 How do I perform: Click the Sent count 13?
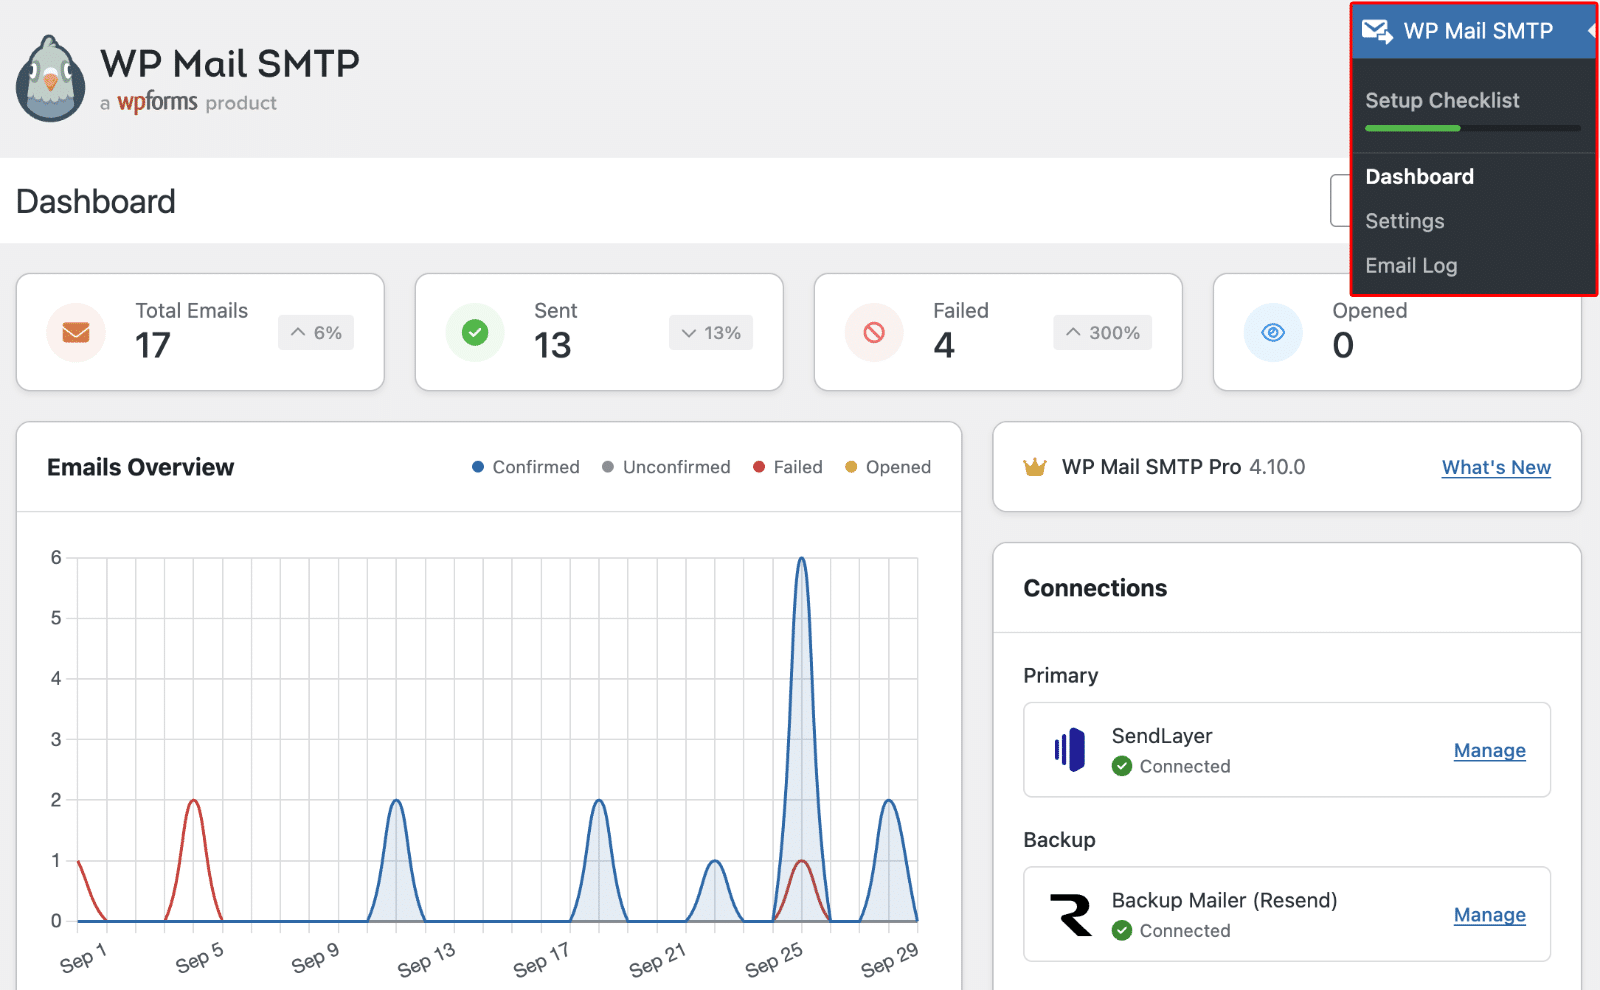553,346
